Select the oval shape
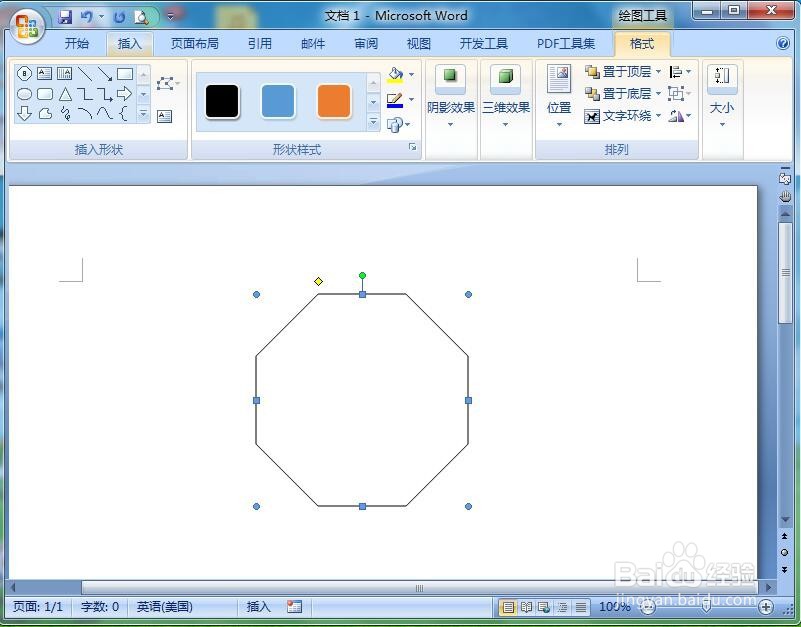The image size is (801, 627). (x=24, y=94)
